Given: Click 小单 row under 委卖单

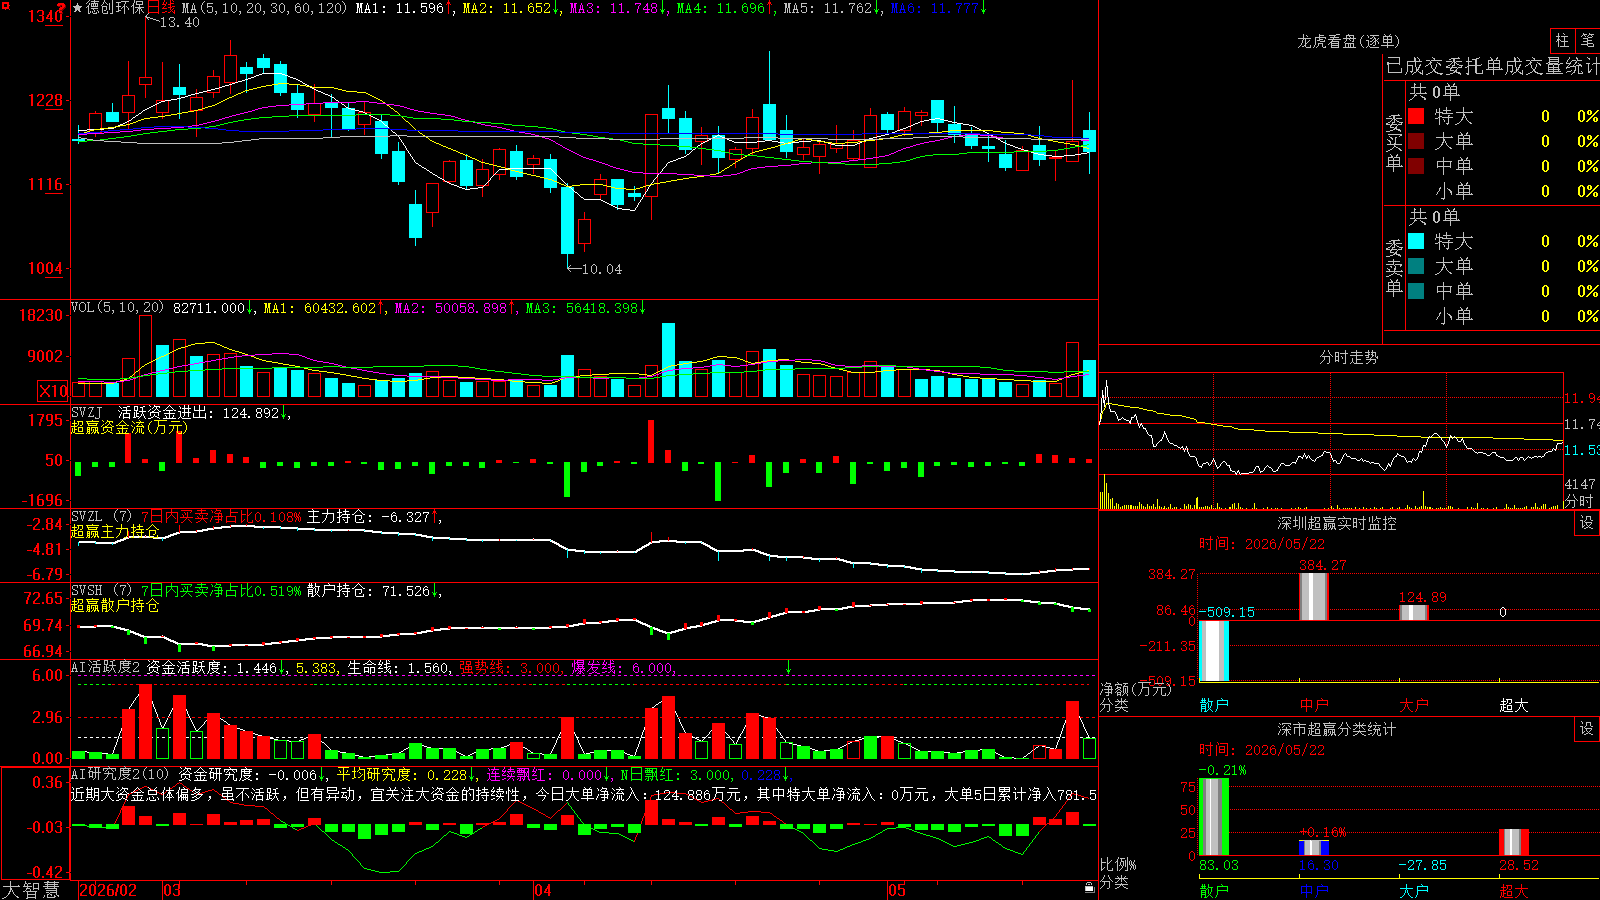Looking at the screenshot, I should pos(1503,316).
